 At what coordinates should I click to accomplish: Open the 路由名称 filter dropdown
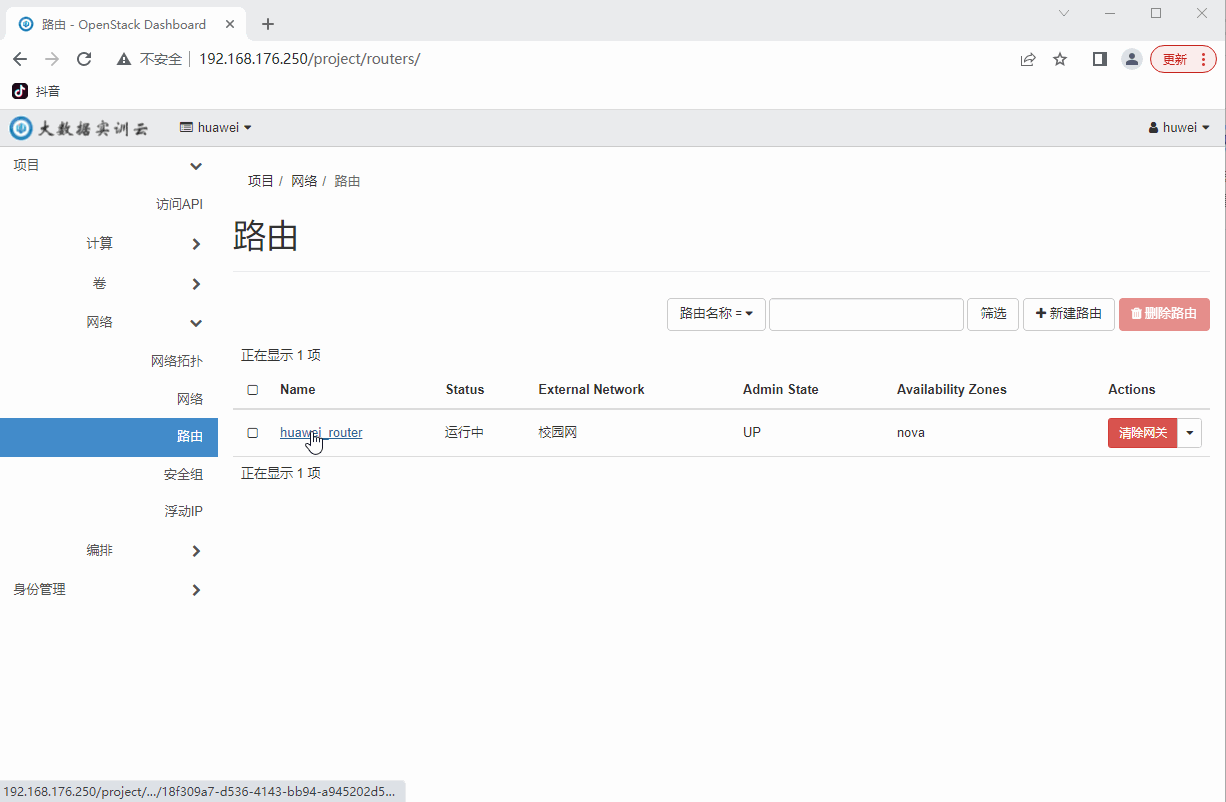tap(716, 314)
